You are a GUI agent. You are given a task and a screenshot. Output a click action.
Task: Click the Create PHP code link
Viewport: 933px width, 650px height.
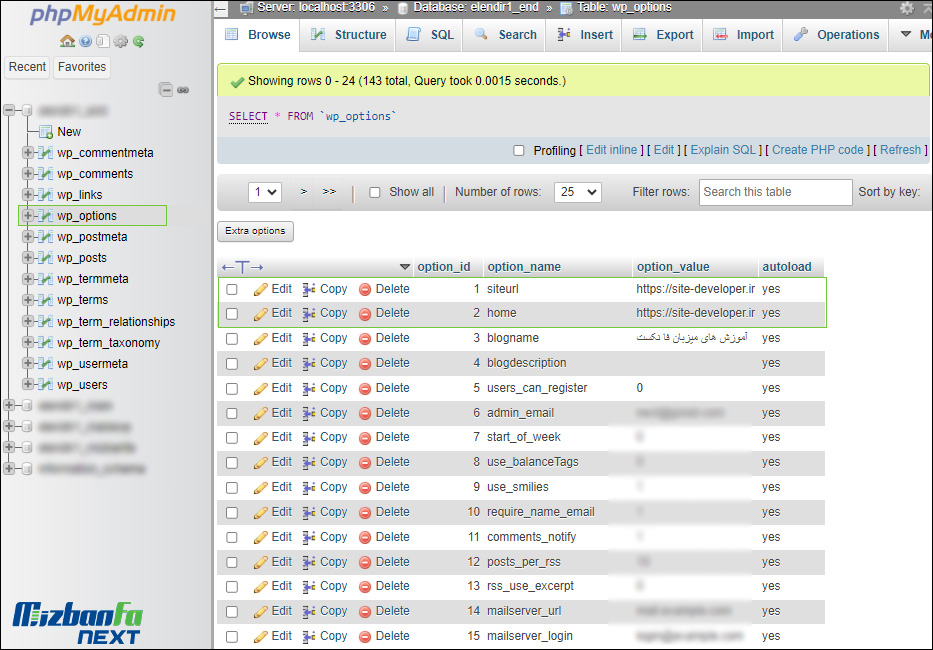pos(818,150)
